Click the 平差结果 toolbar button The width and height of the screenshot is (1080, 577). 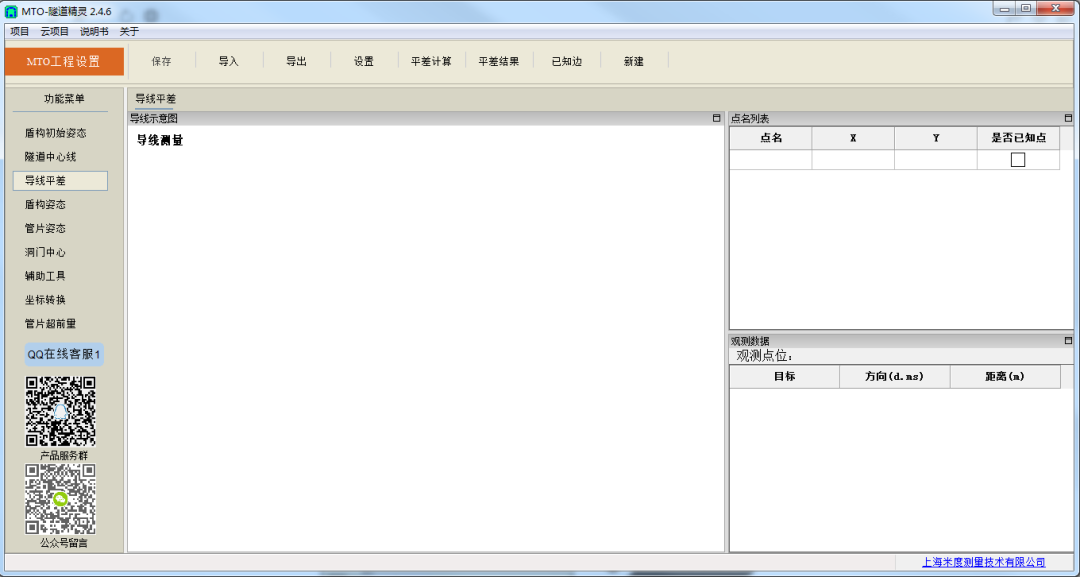coord(498,61)
